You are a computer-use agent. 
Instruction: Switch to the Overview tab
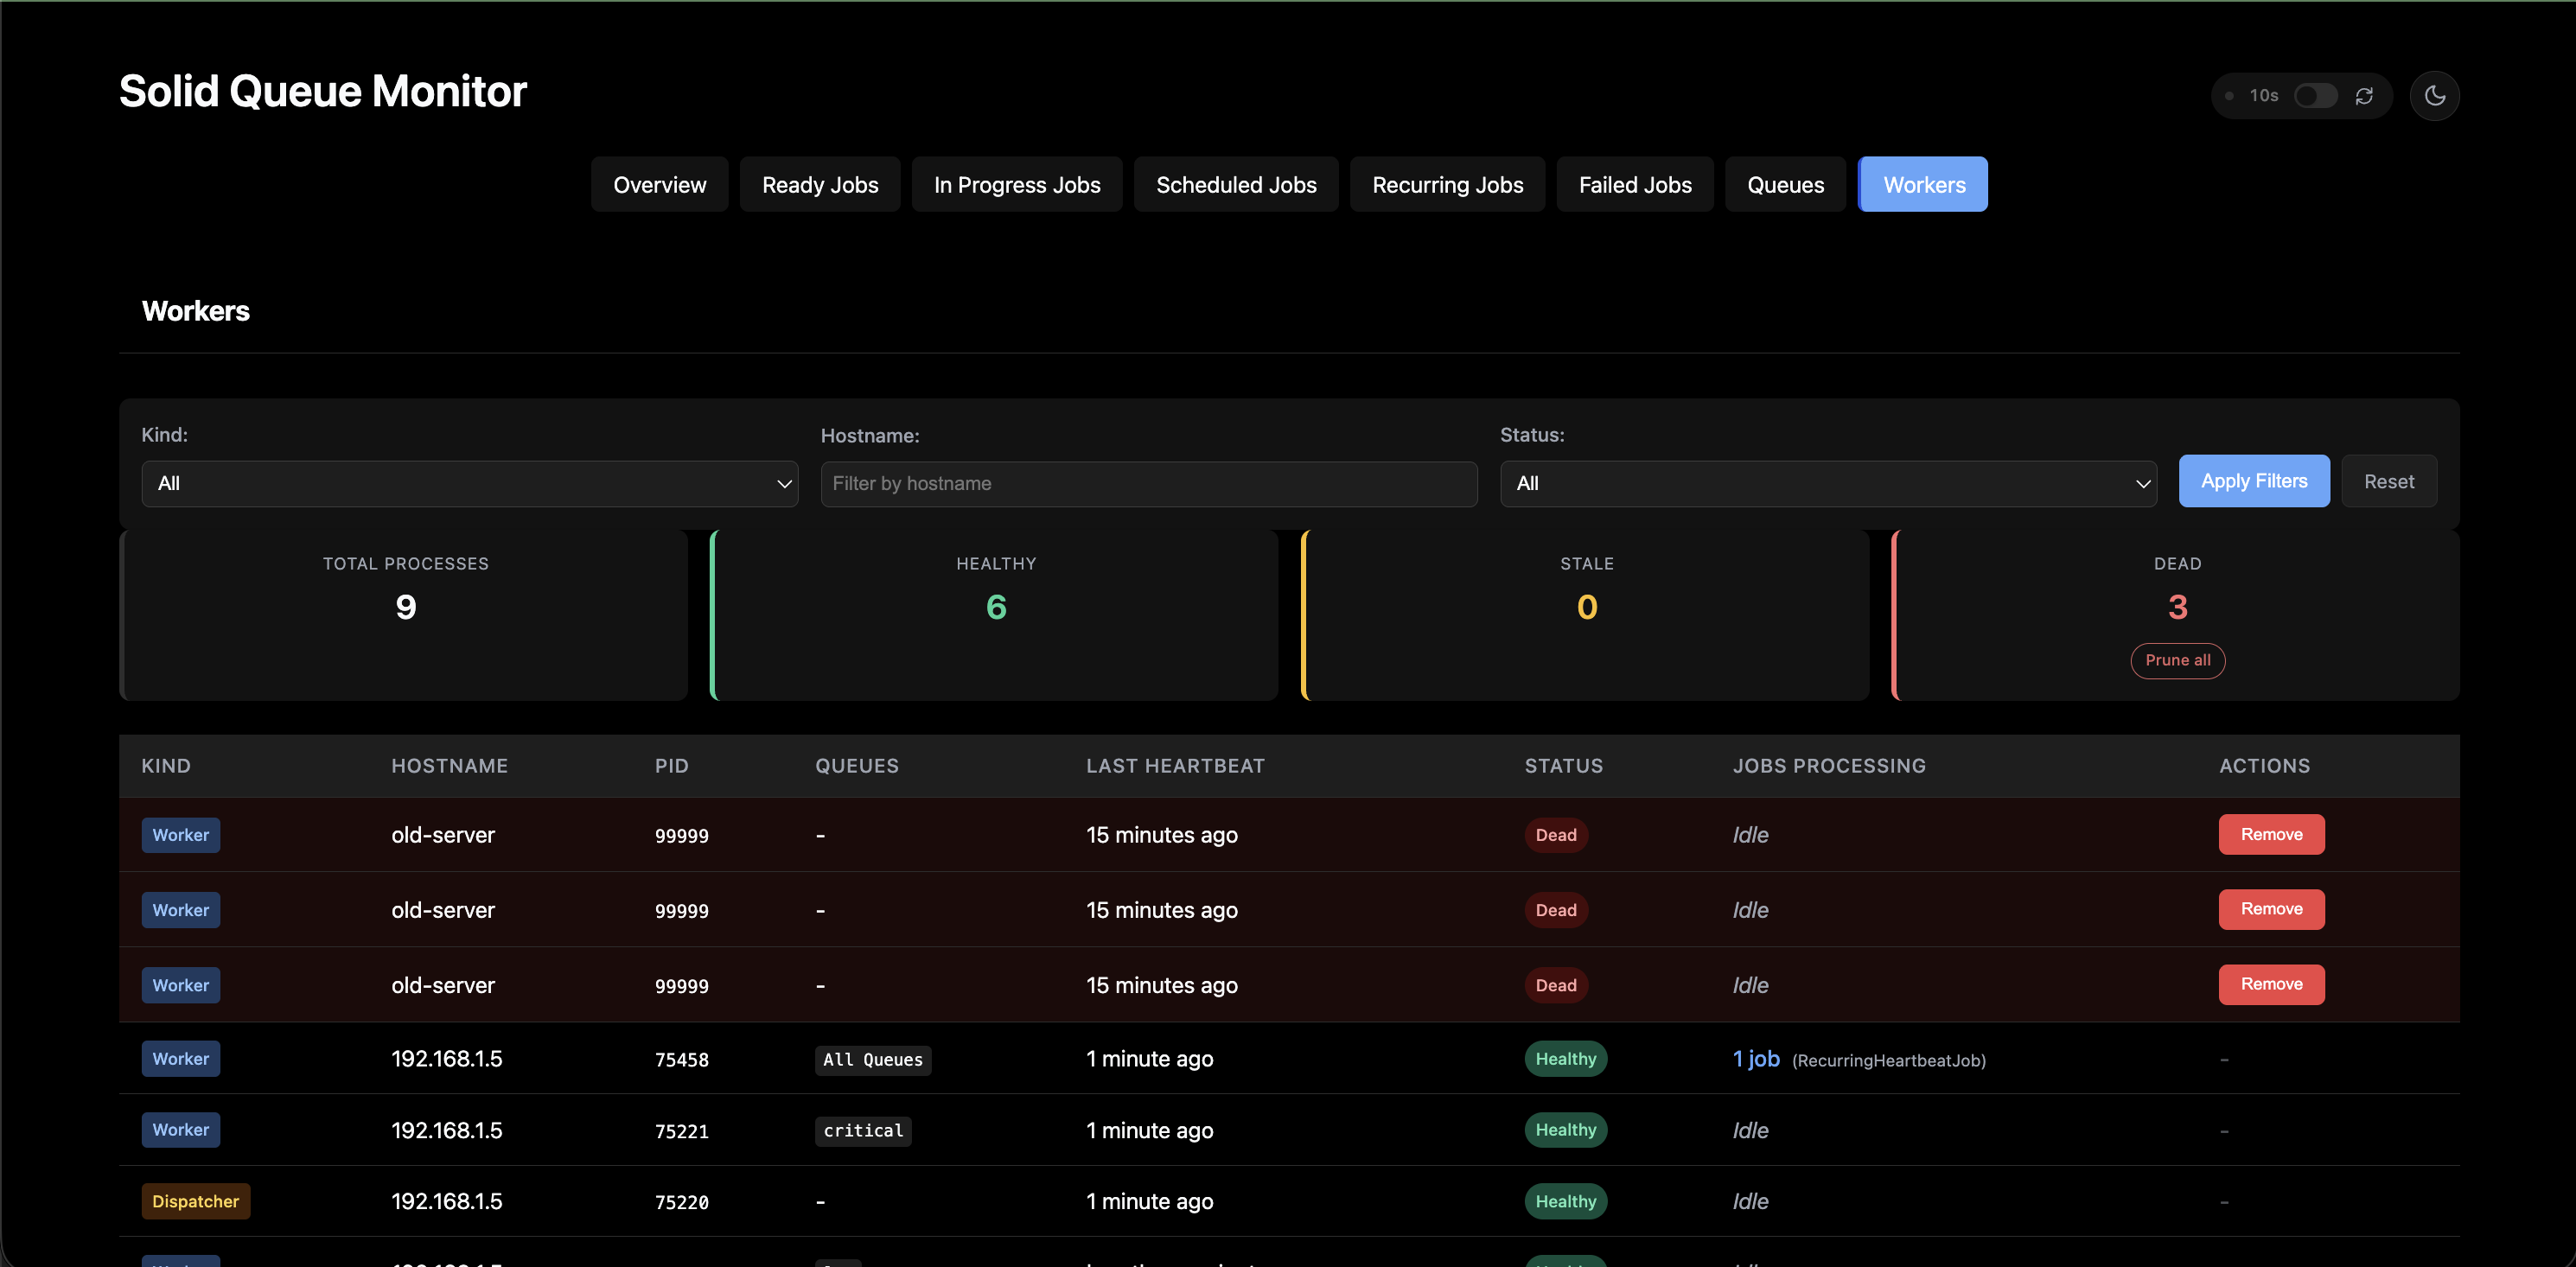[x=659, y=185]
